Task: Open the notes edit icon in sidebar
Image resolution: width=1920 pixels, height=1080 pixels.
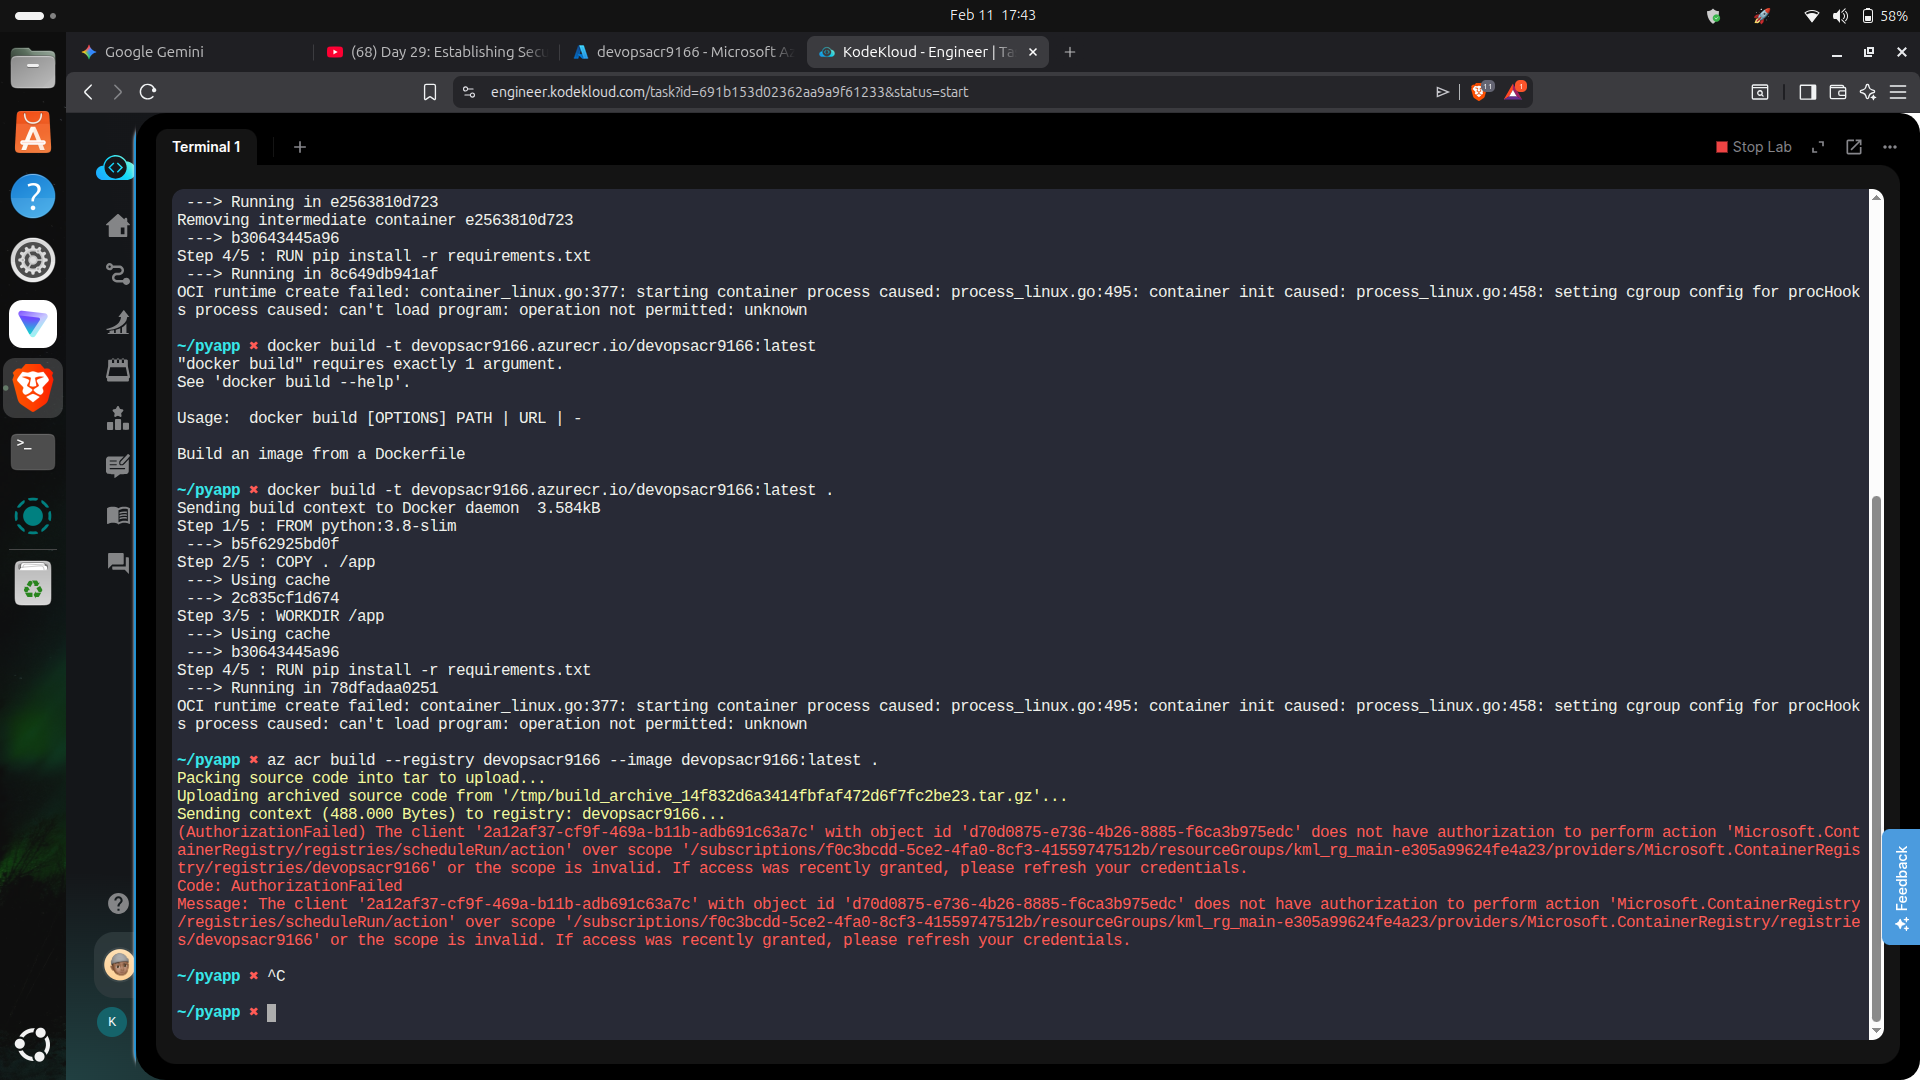Action: (x=118, y=466)
